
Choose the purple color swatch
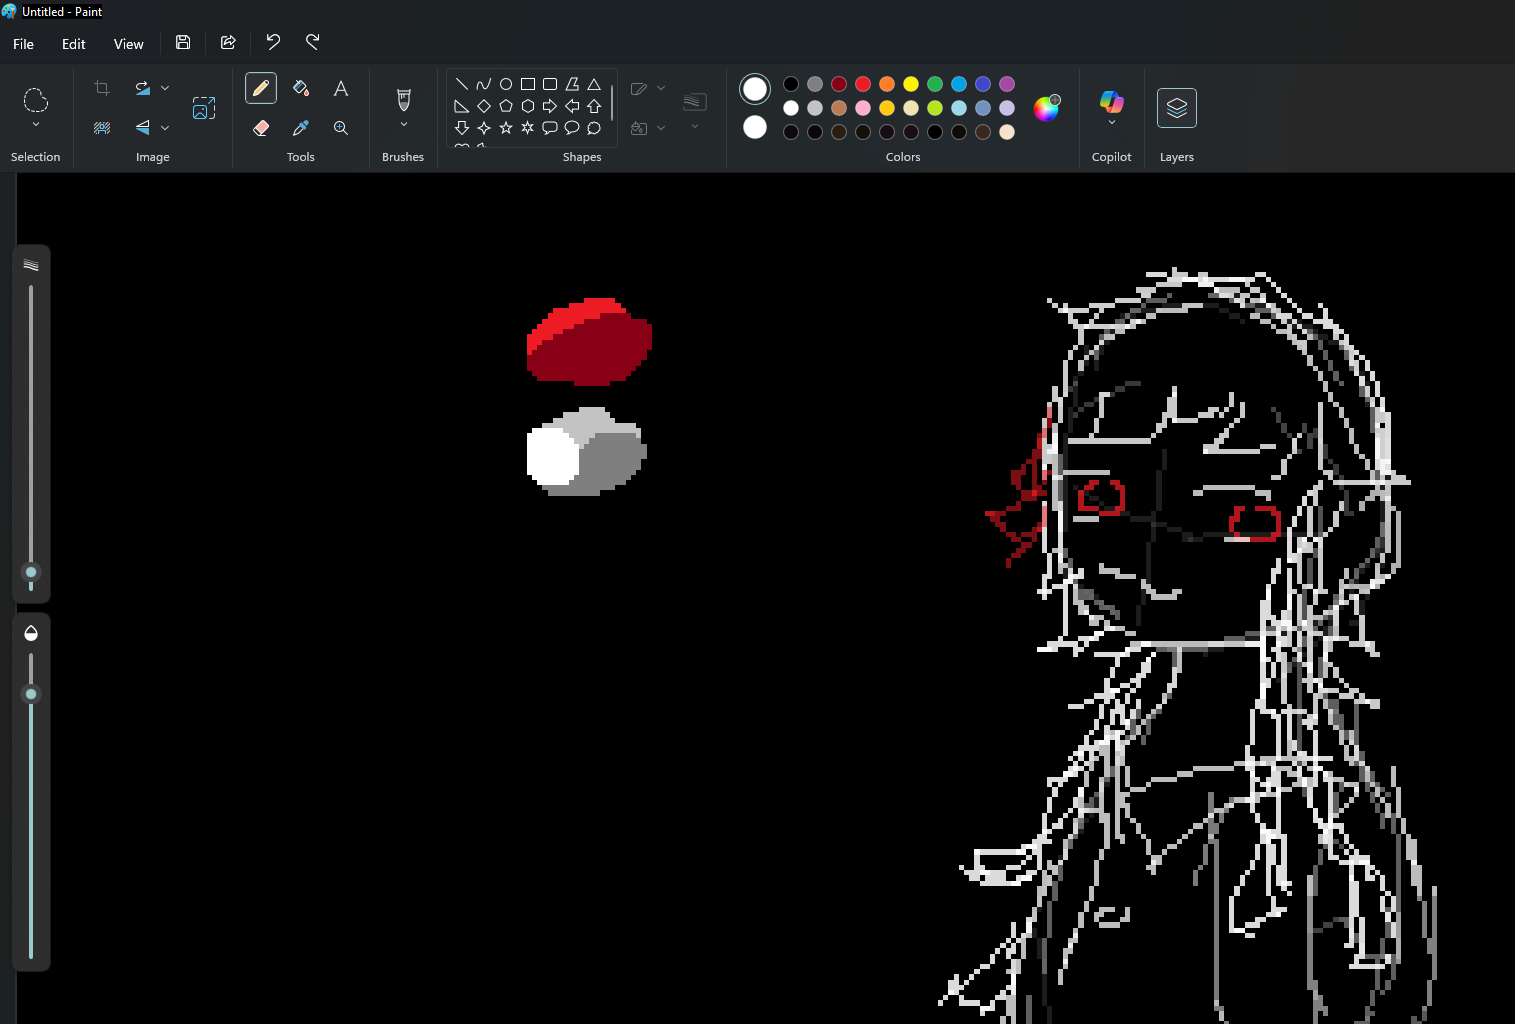[x=1007, y=84]
